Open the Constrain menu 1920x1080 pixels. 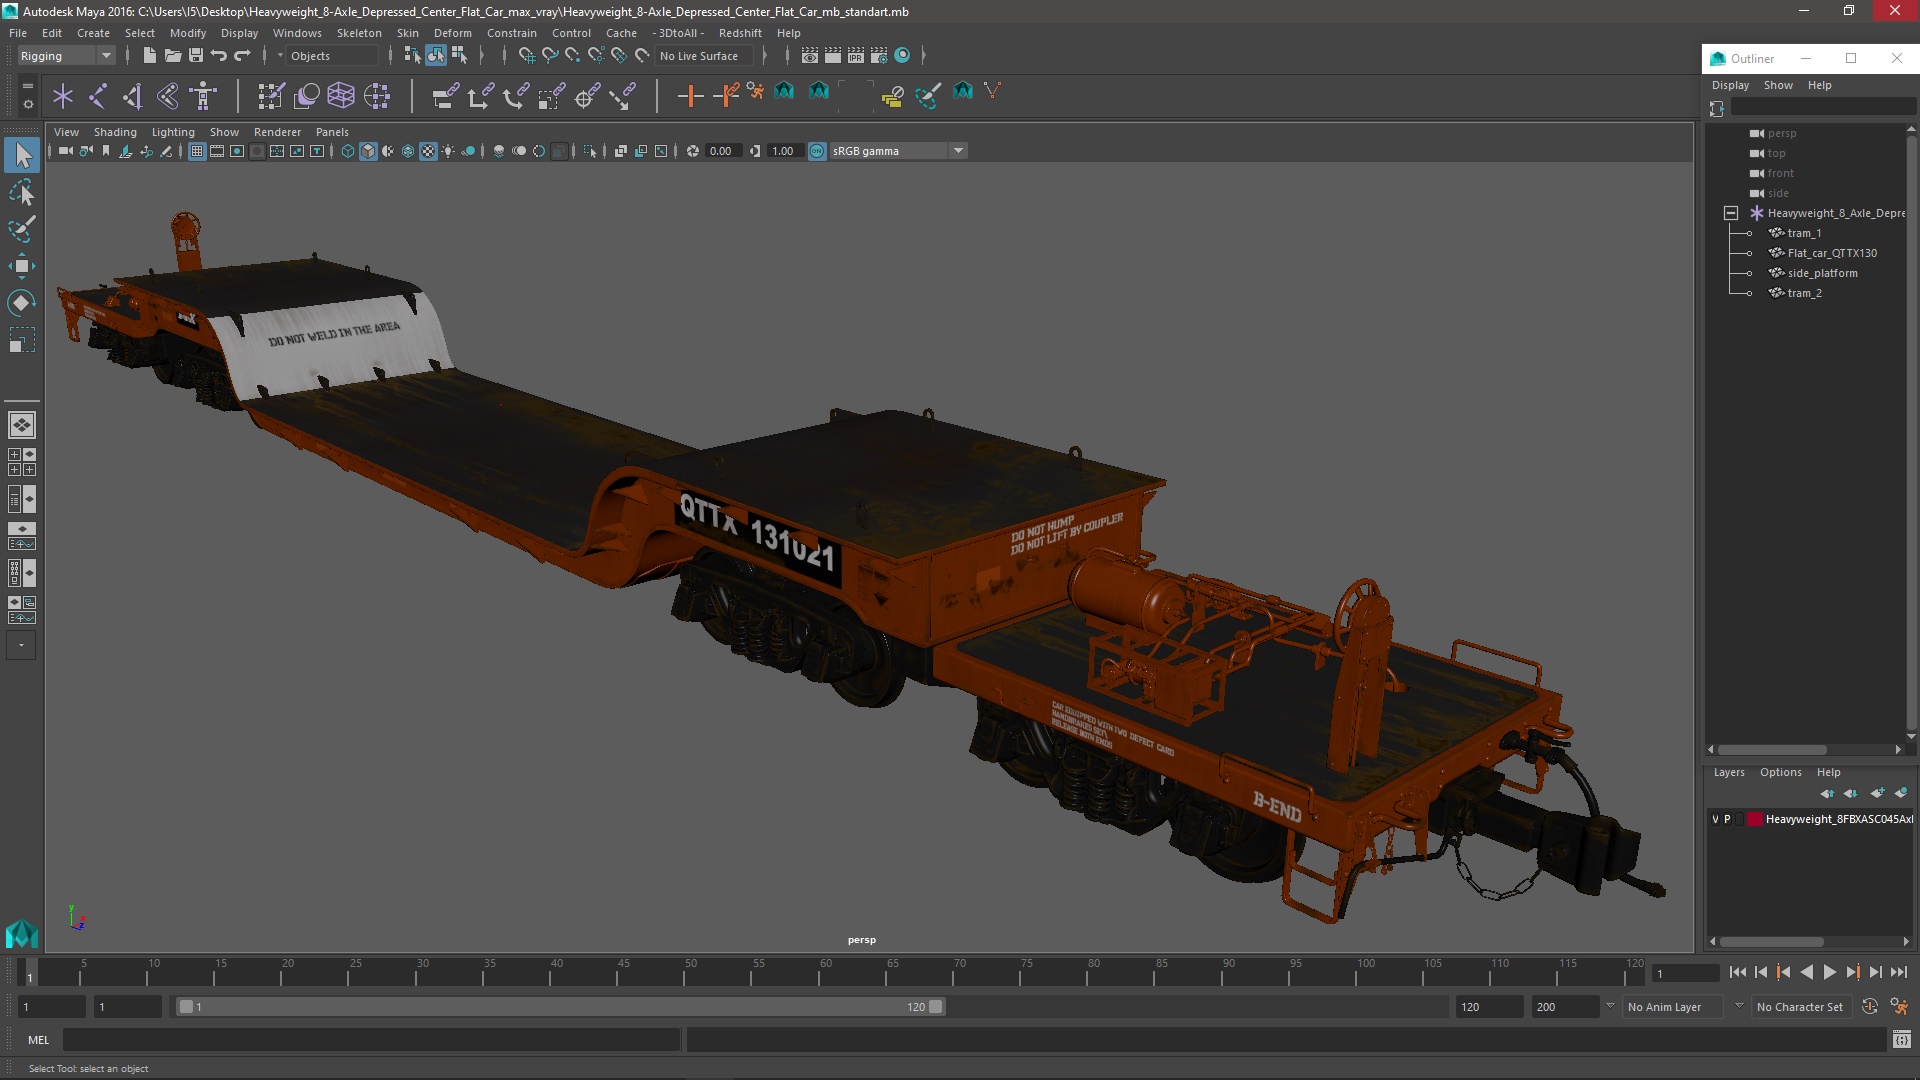512,33
